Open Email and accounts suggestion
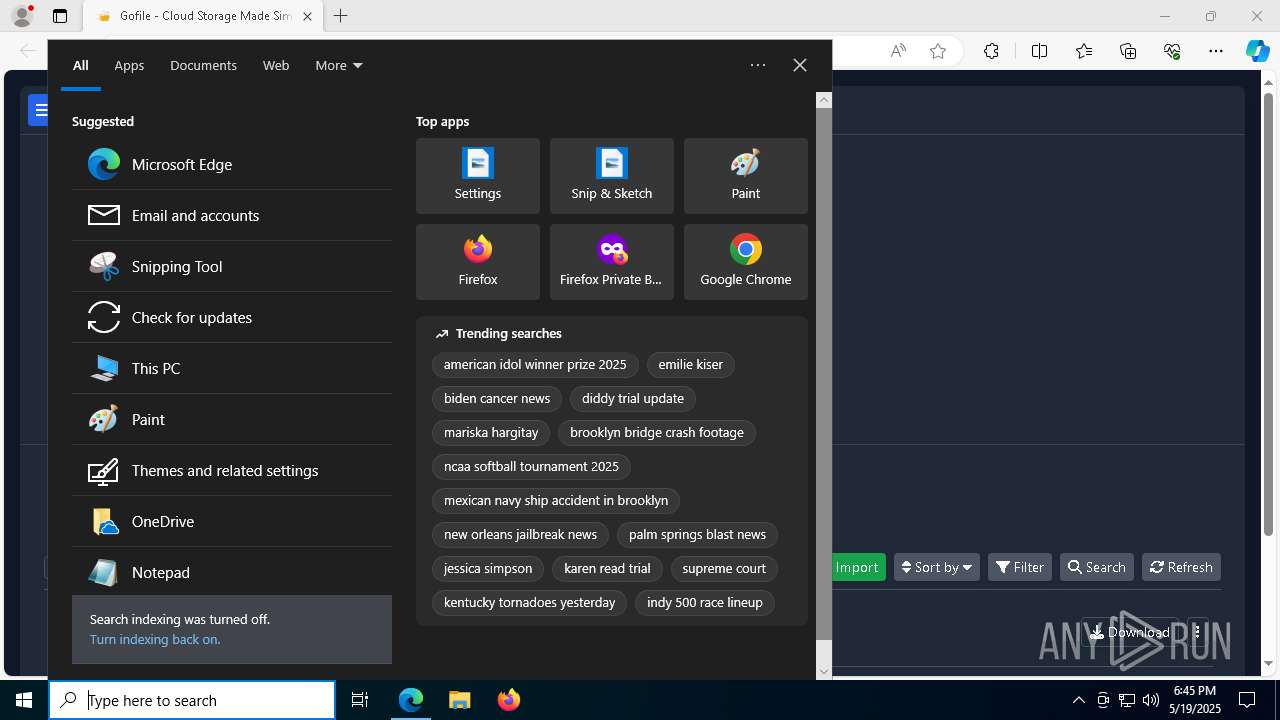1280x720 pixels. click(x=232, y=215)
